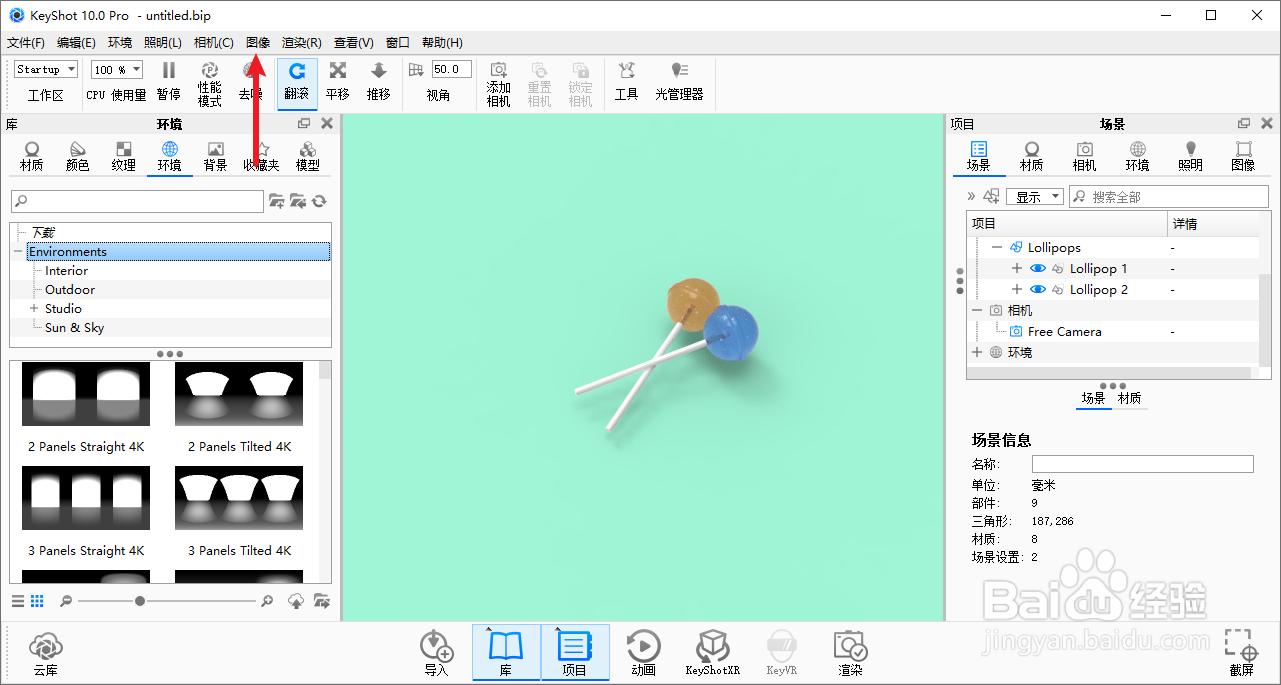Screen dimensions: 1281x685
Task: Select the Interior folder
Action: click(x=66, y=271)
